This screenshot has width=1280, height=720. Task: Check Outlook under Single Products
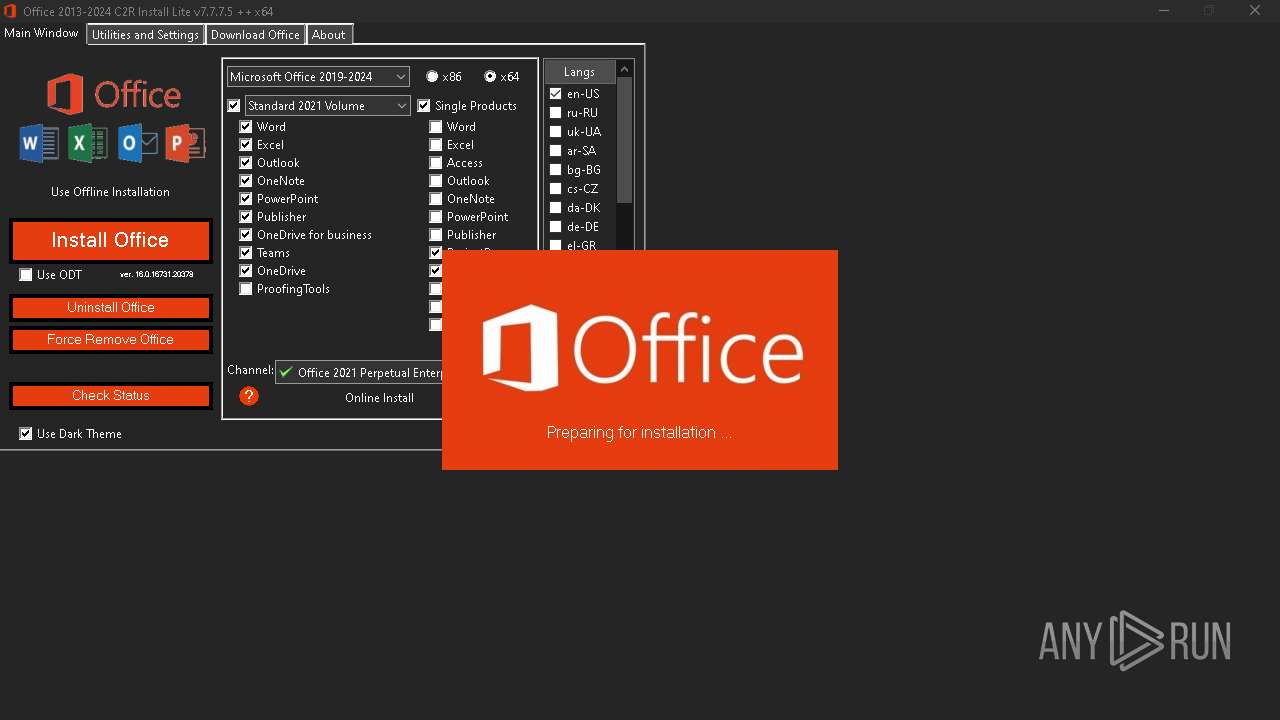[436, 181]
